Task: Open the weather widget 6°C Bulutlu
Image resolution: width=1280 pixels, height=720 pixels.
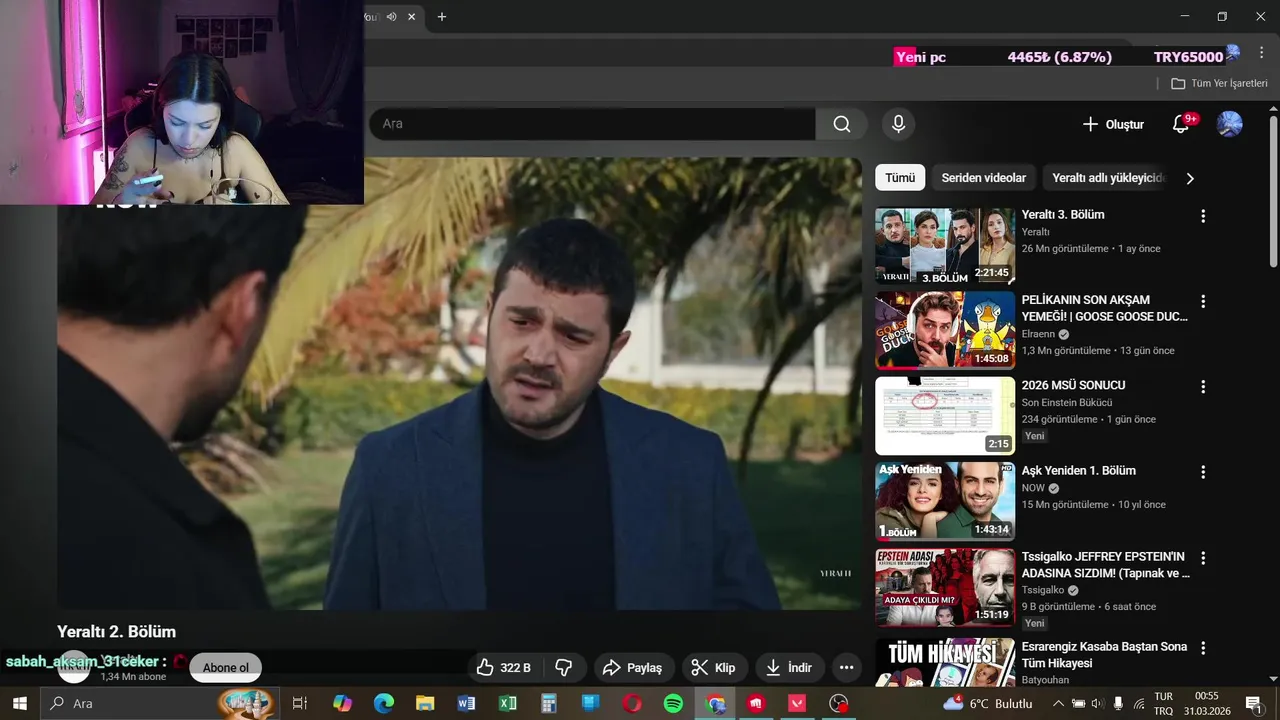Action: click(x=988, y=703)
